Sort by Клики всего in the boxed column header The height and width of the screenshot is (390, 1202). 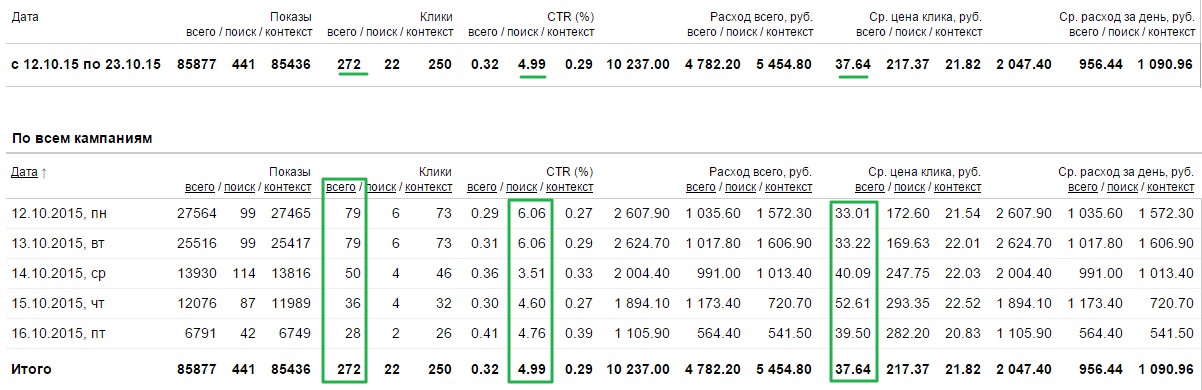pos(342,187)
